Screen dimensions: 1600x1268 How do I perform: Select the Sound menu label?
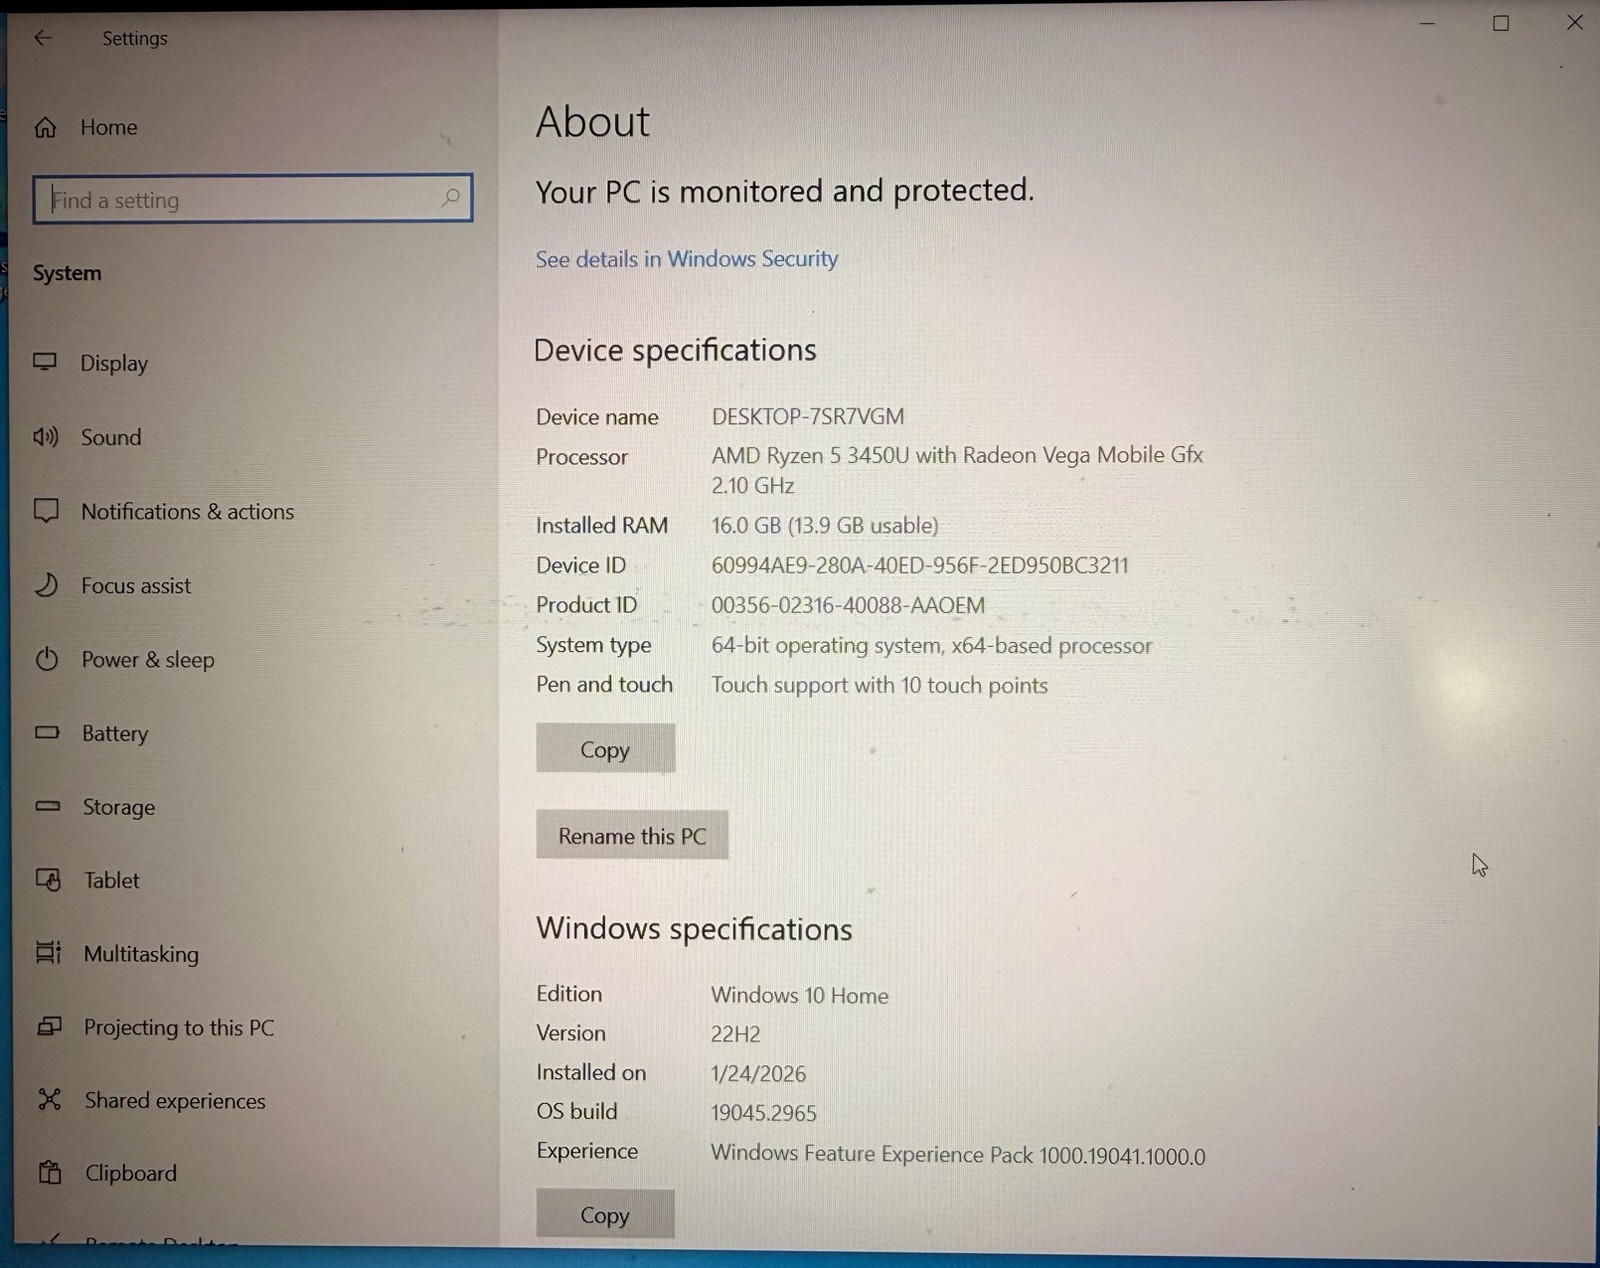tap(111, 437)
